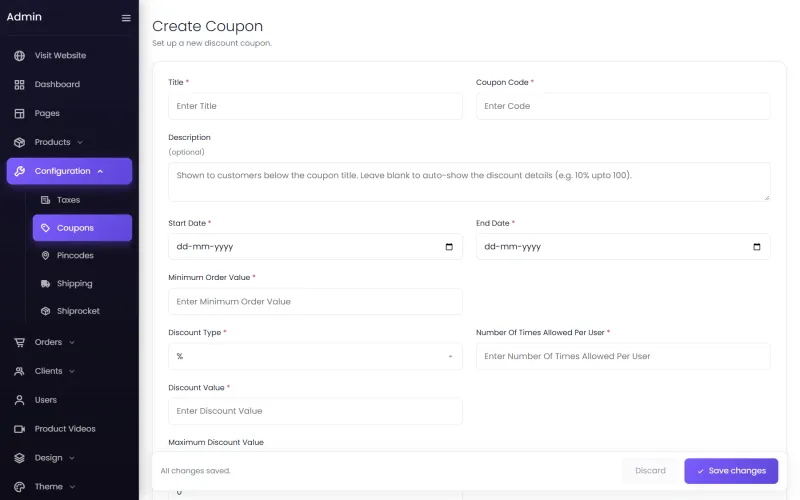Click the End Date field
The height and width of the screenshot is (500, 800).
pos(623,247)
